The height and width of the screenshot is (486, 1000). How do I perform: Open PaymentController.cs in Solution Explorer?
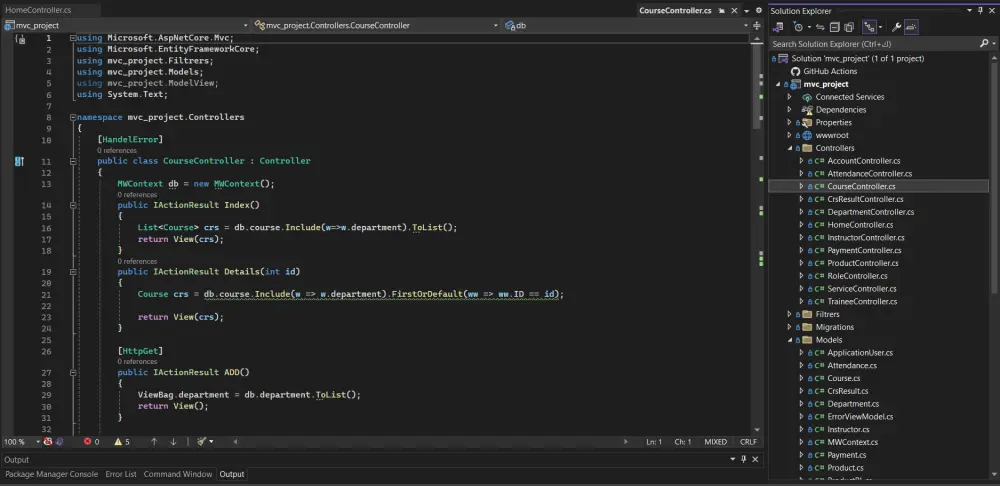tap(864, 250)
